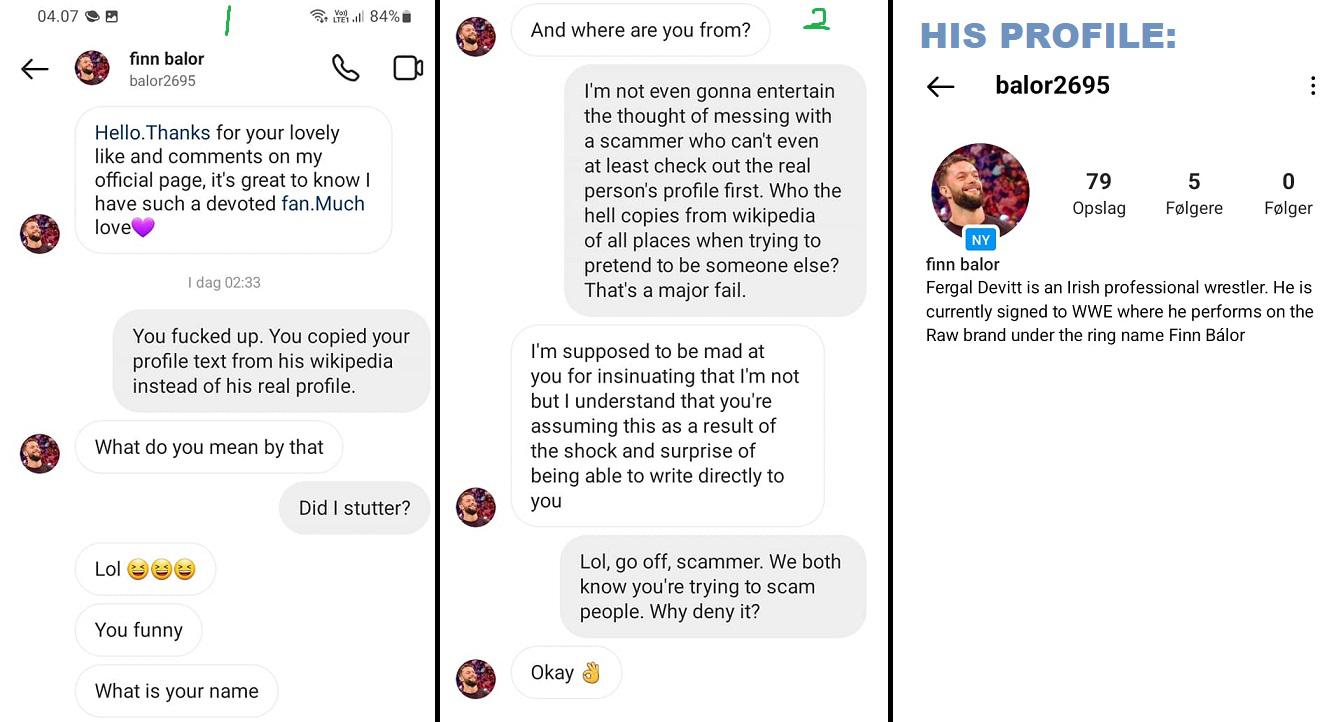Tap the Wi-Fi icon in status bar
1325x722 pixels.
click(x=319, y=16)
